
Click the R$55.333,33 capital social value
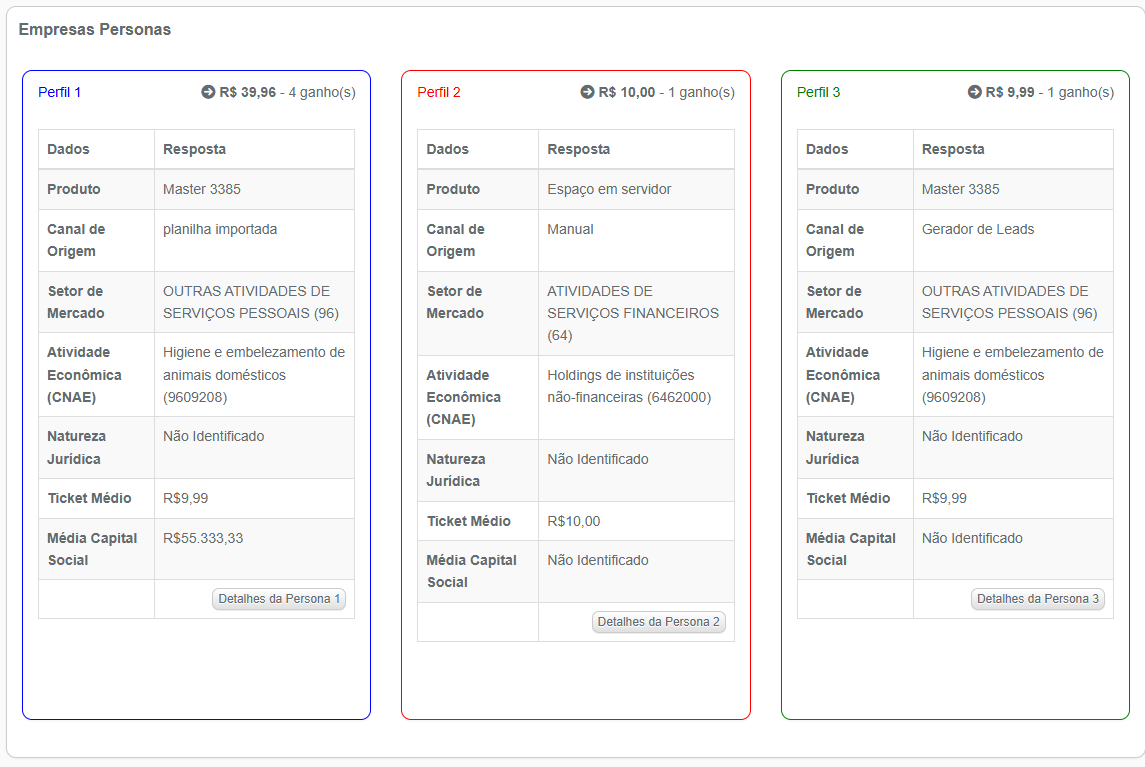[x=203, y=538]
